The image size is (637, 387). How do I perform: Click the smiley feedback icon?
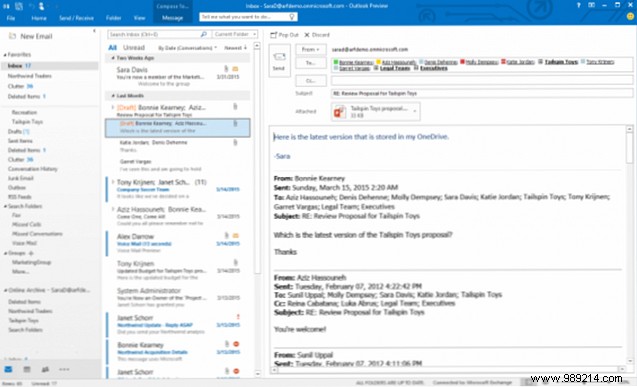(630, 17)
